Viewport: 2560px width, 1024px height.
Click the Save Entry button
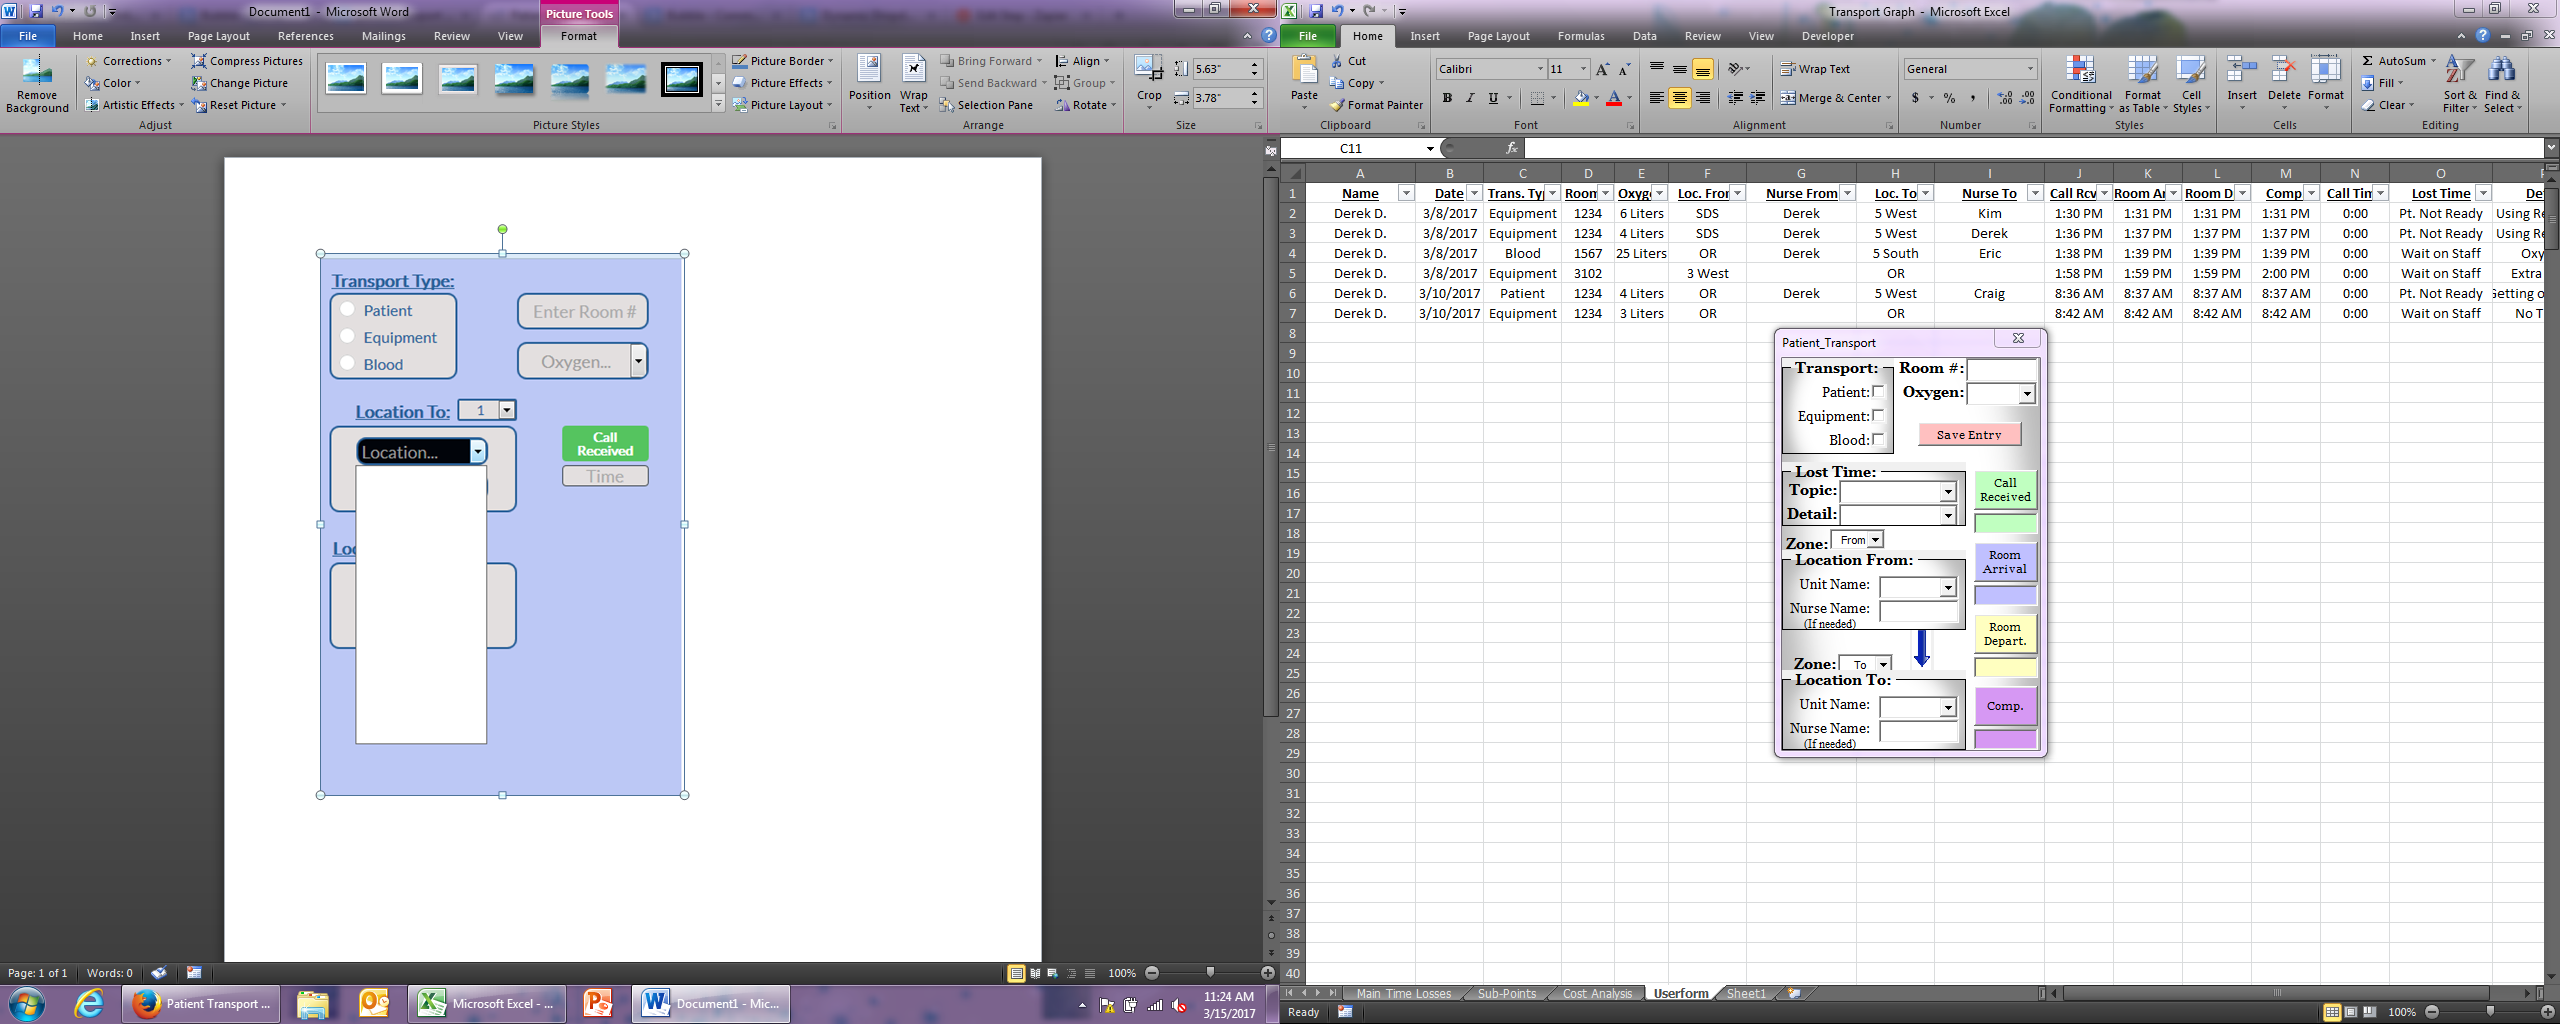click(x=1969, y=434)
